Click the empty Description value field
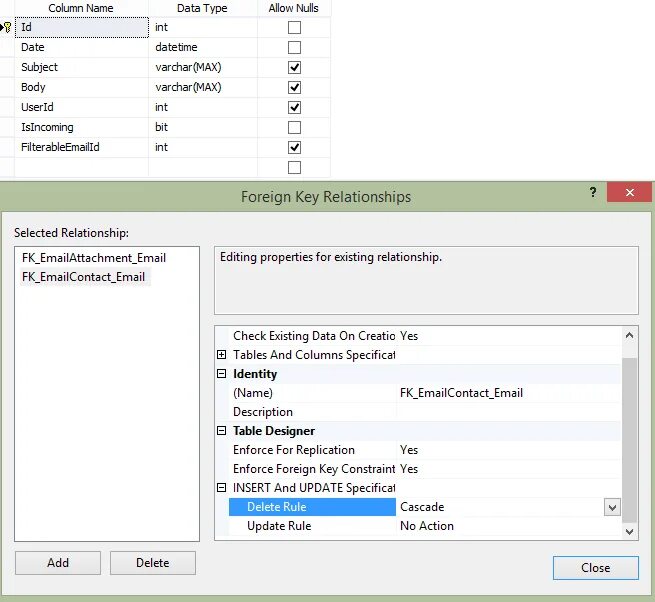 tap(508, 412)
